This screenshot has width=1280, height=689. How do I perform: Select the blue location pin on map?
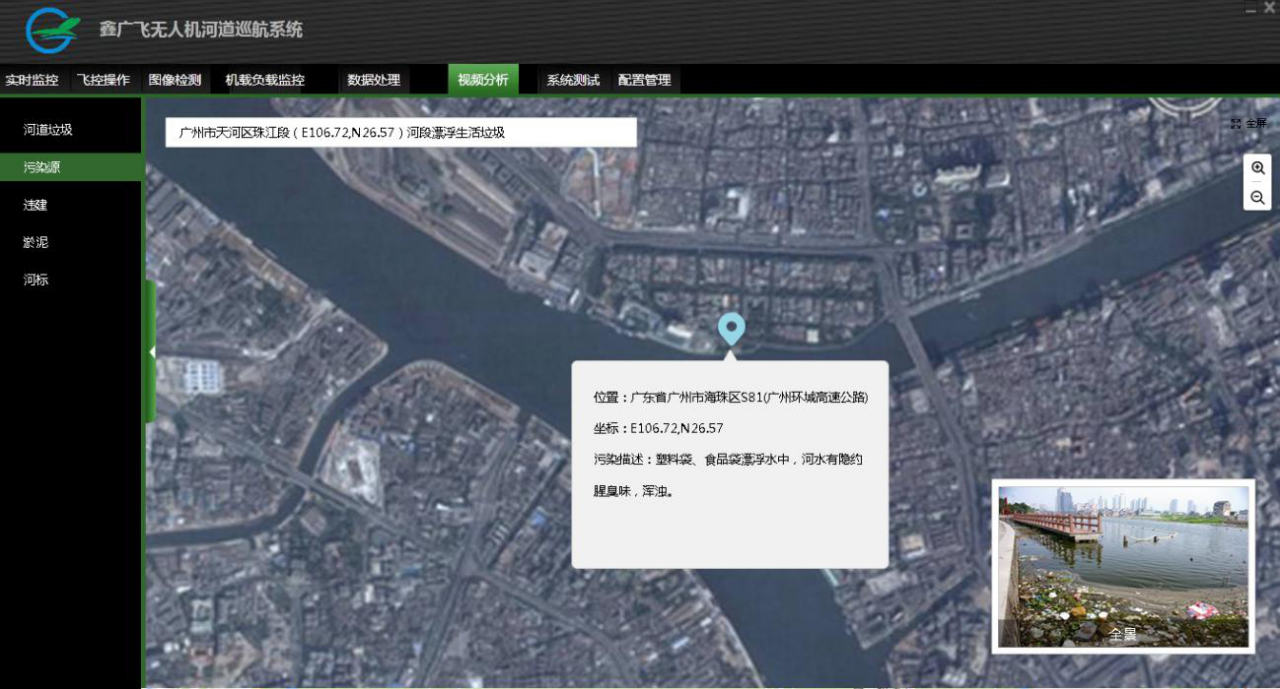(x=732, y=329)
